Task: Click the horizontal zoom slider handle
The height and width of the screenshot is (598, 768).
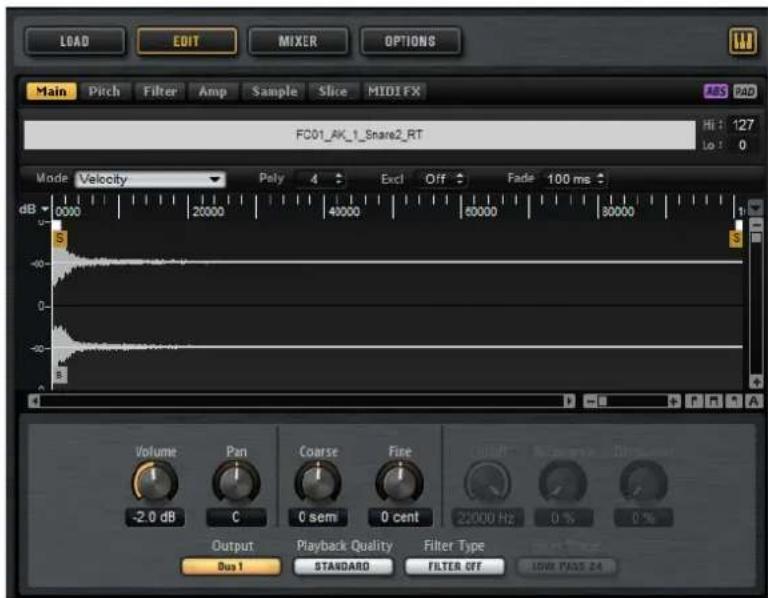Action: tap(602, 402)
